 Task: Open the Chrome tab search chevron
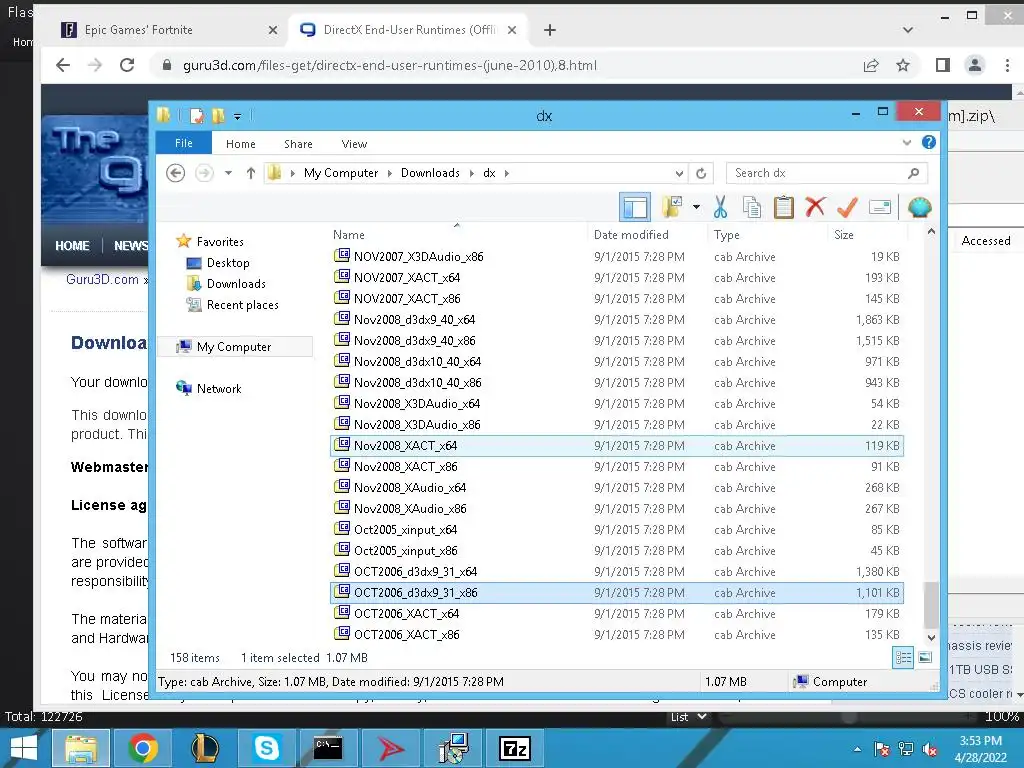pyautogui.click(x=907, y=30)
